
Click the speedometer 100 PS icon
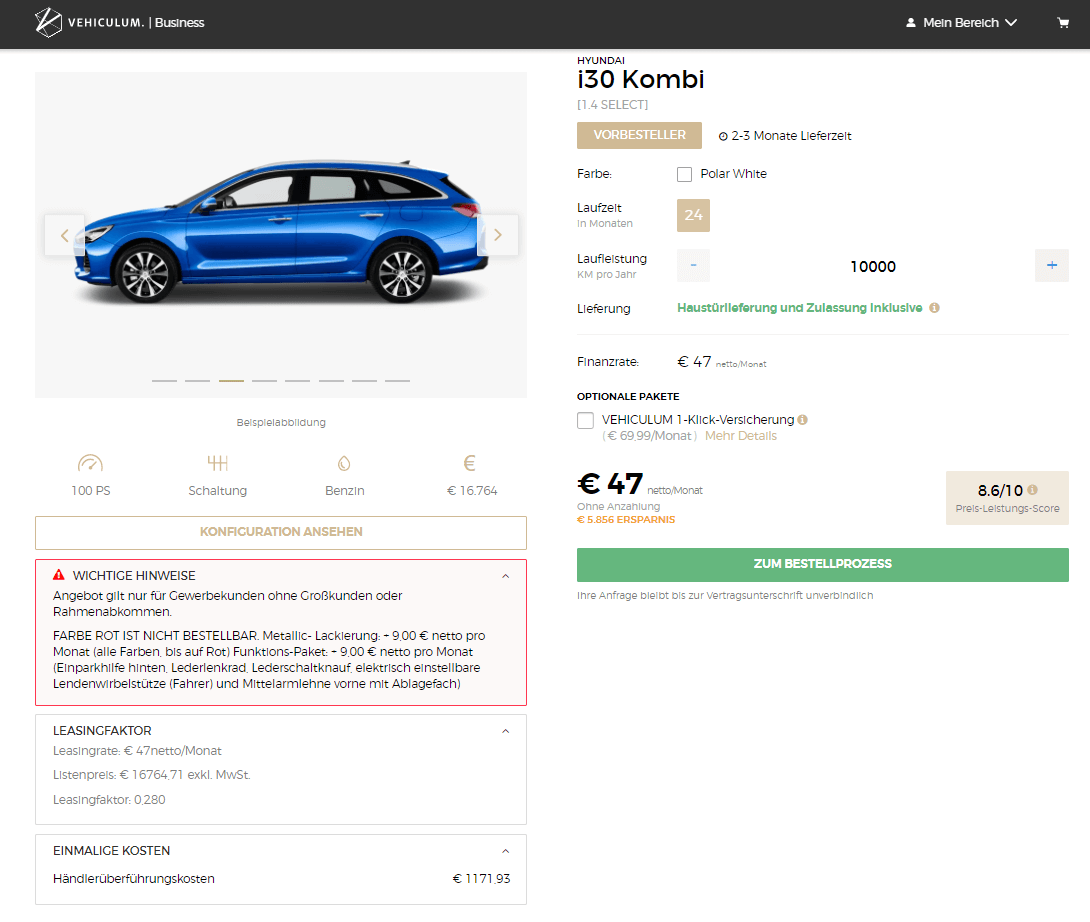(90, 463)
